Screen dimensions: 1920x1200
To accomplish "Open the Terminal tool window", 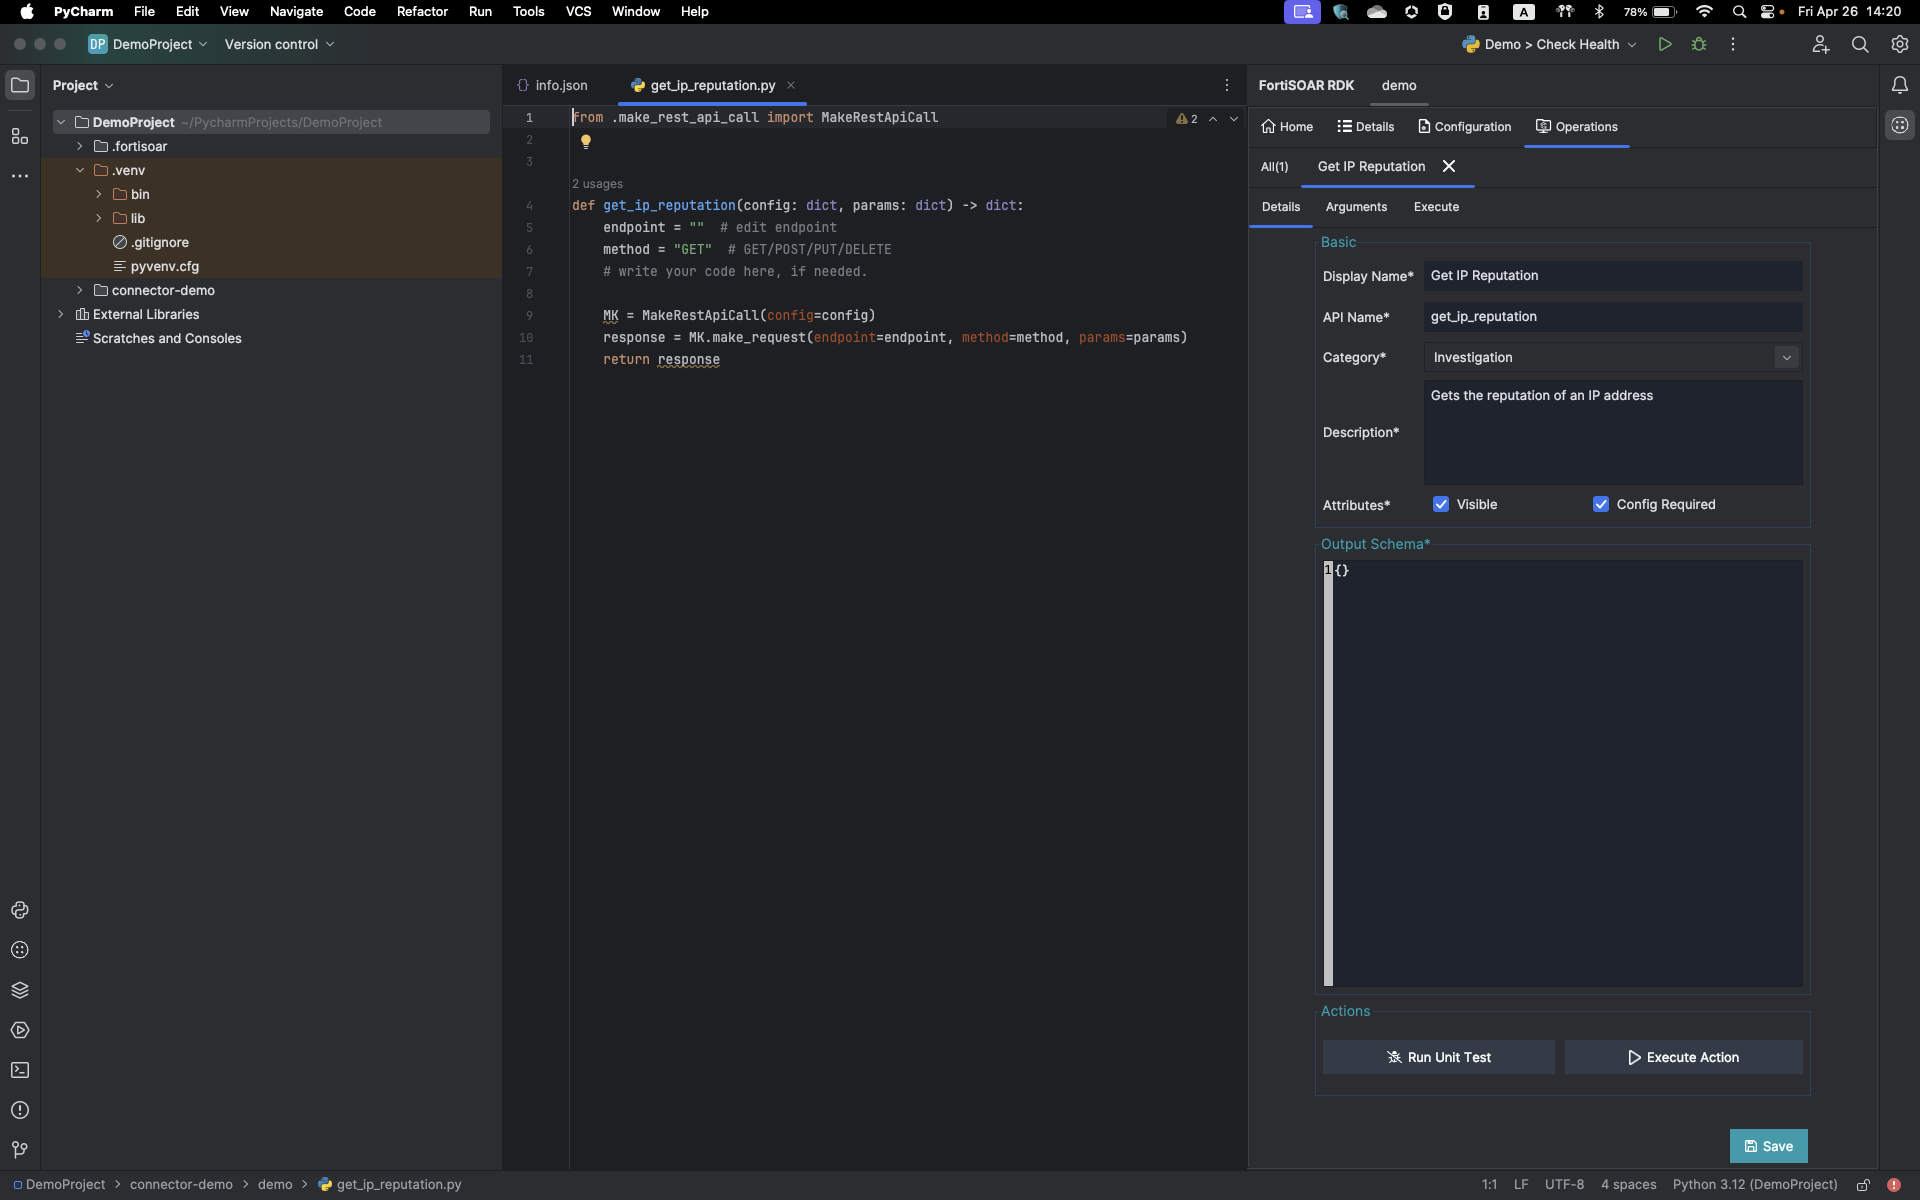I will (x=20, y=1070).
